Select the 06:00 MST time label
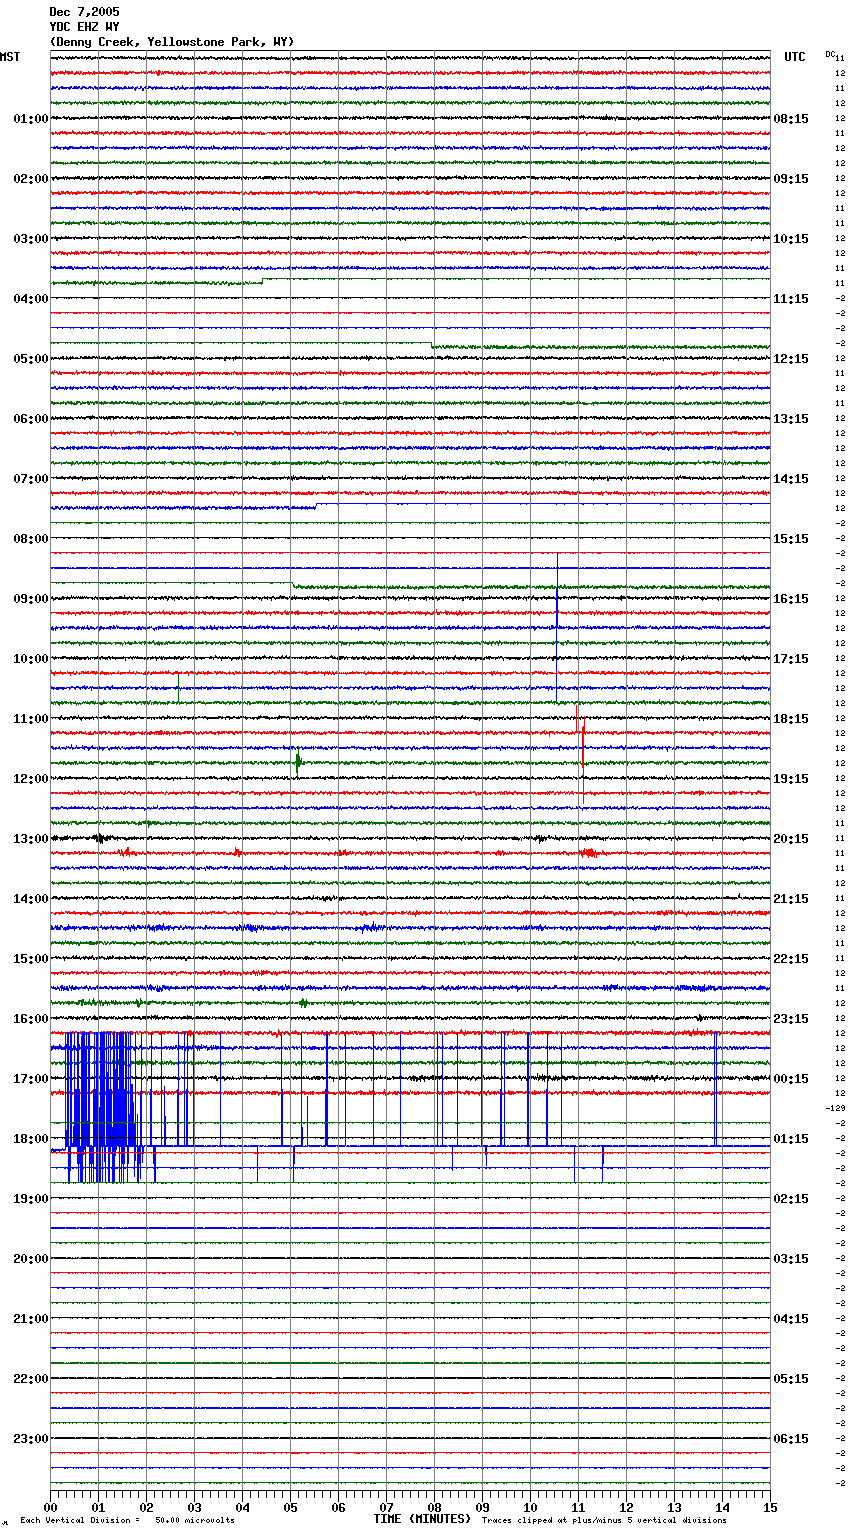 (31, 419)
